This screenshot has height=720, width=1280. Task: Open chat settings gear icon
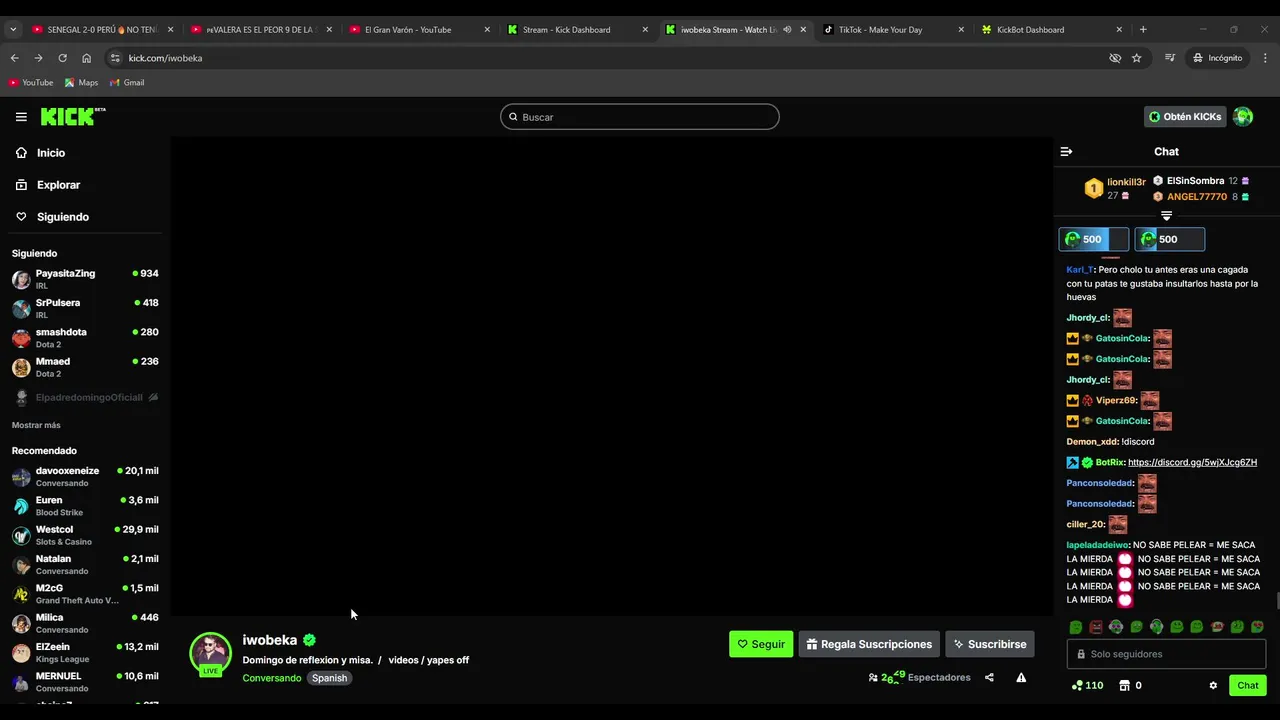(1213, 685)
